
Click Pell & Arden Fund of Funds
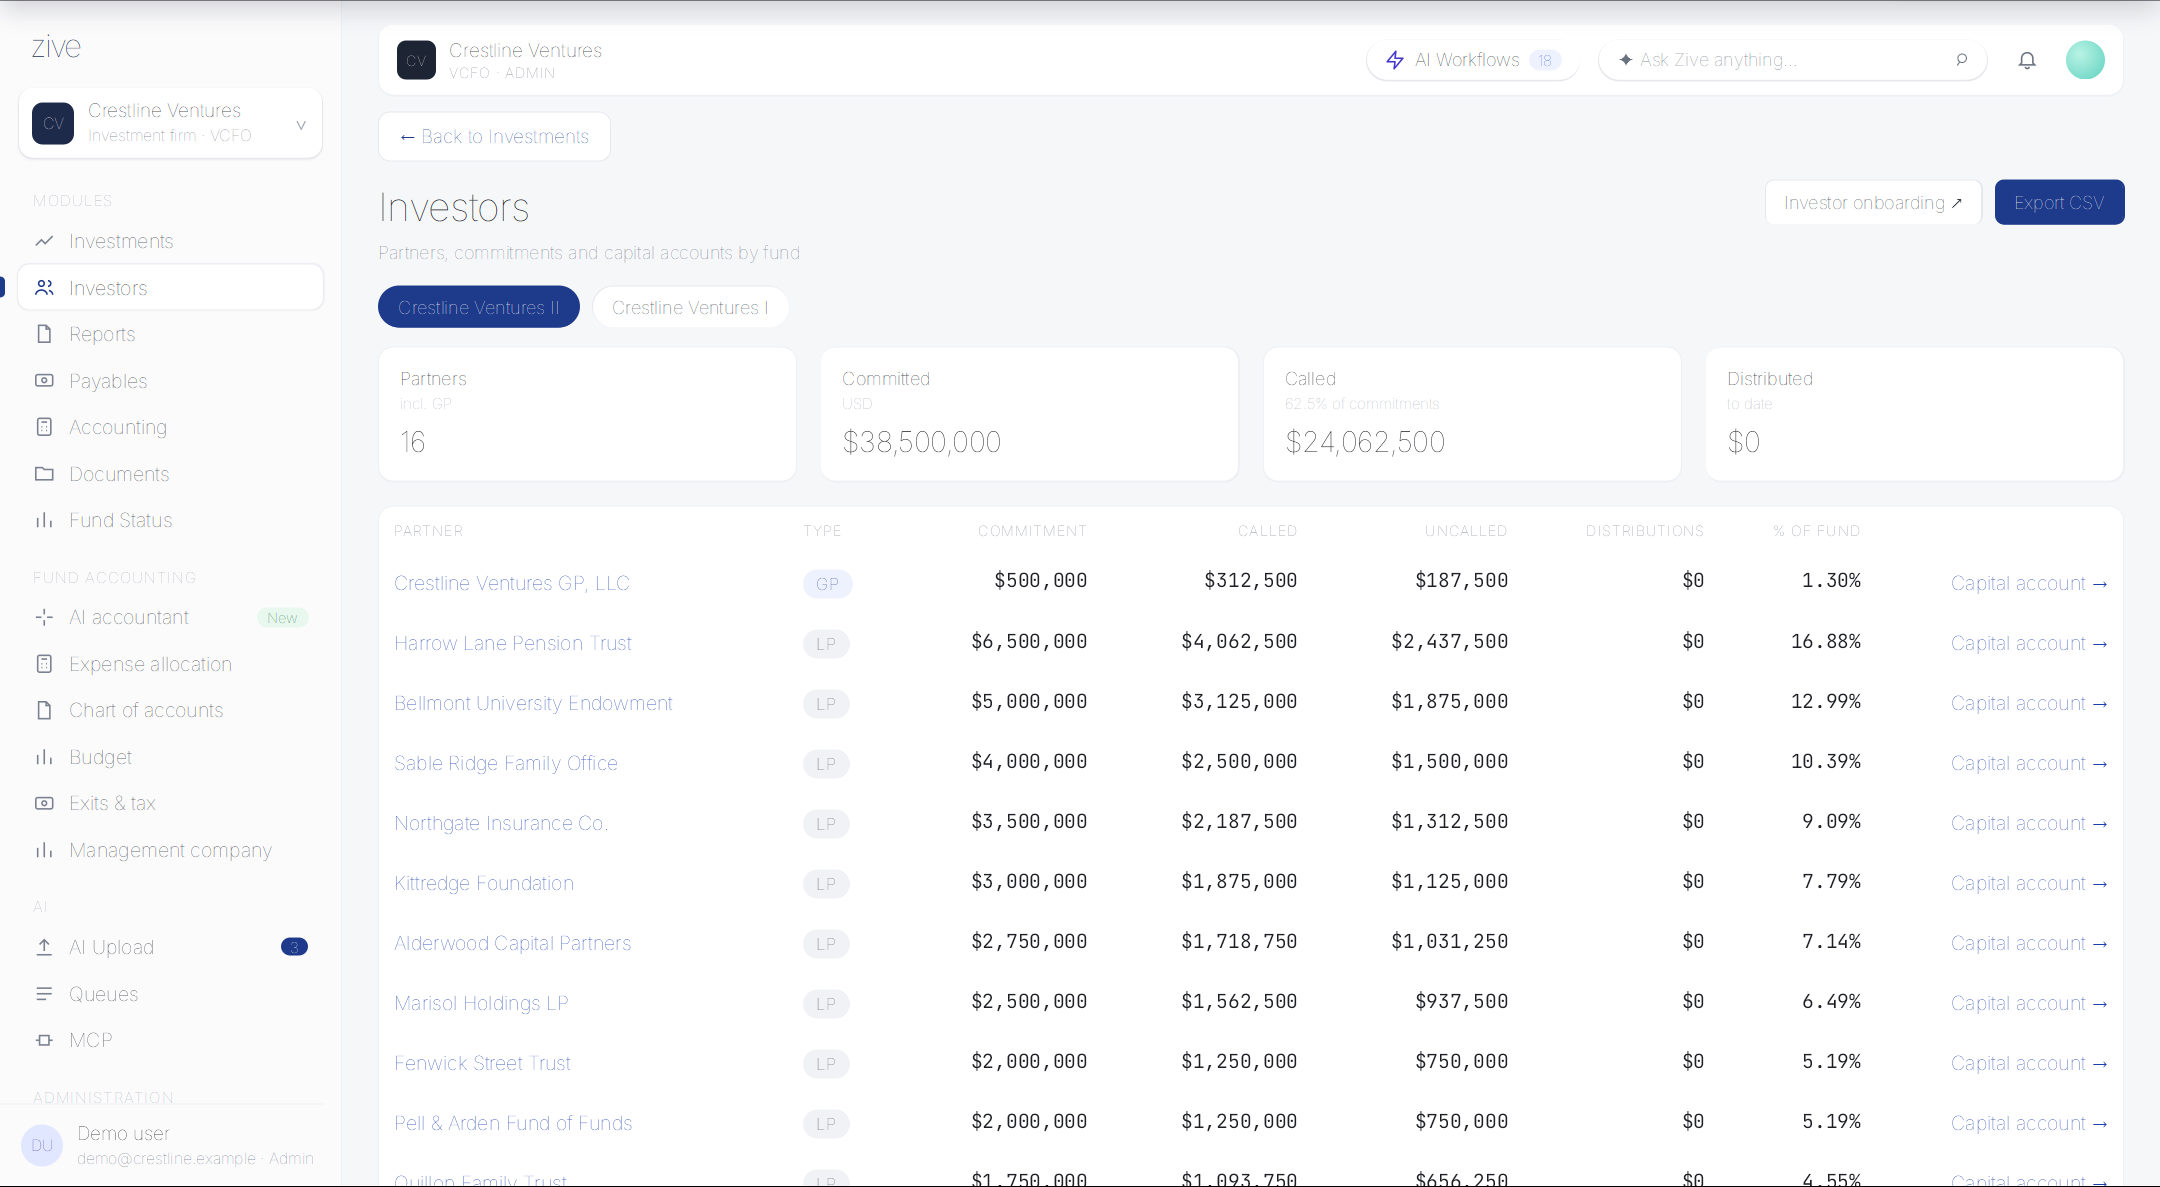click(513, 1123)
